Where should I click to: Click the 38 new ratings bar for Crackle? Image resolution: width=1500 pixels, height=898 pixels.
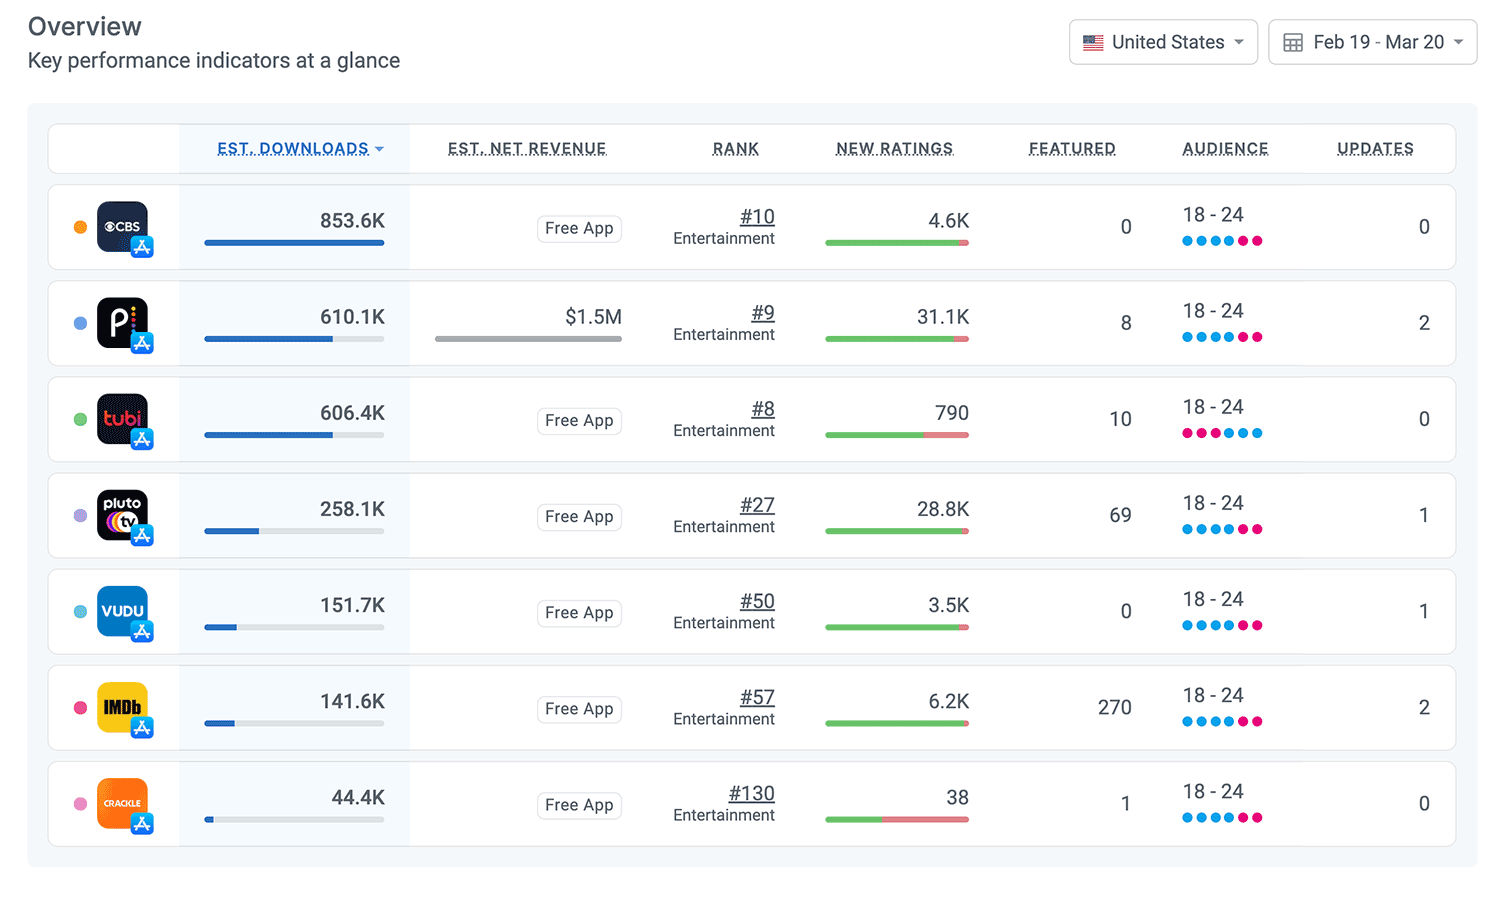(897, 819)
